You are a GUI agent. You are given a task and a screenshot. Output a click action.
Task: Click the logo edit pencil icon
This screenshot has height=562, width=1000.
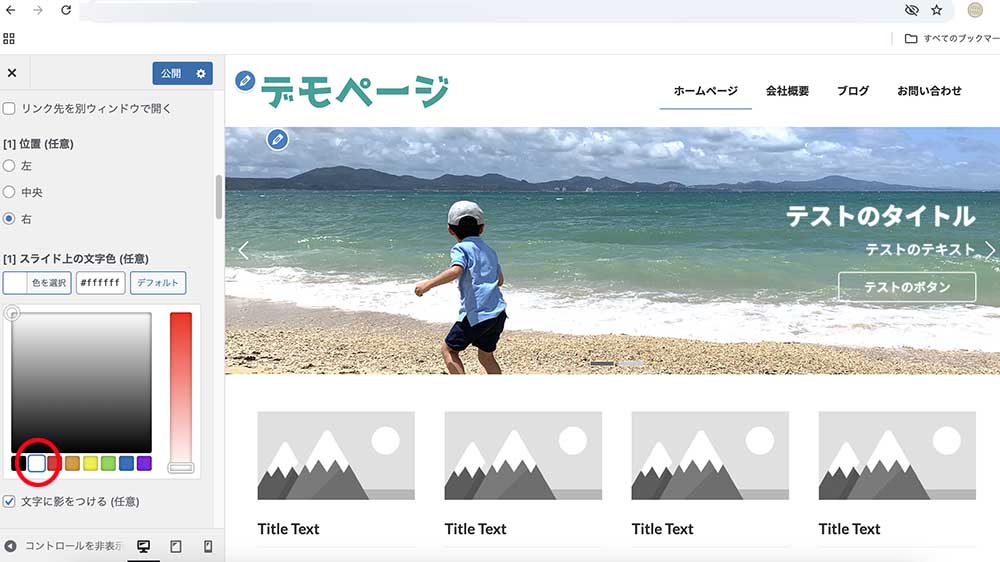tap(245, 81)
